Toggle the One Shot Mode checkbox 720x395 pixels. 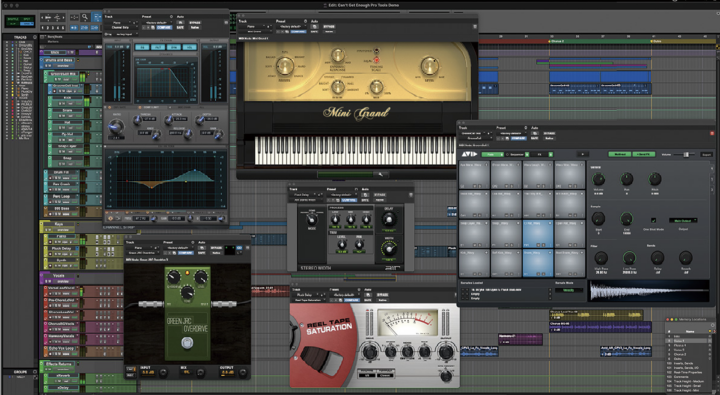653,220
